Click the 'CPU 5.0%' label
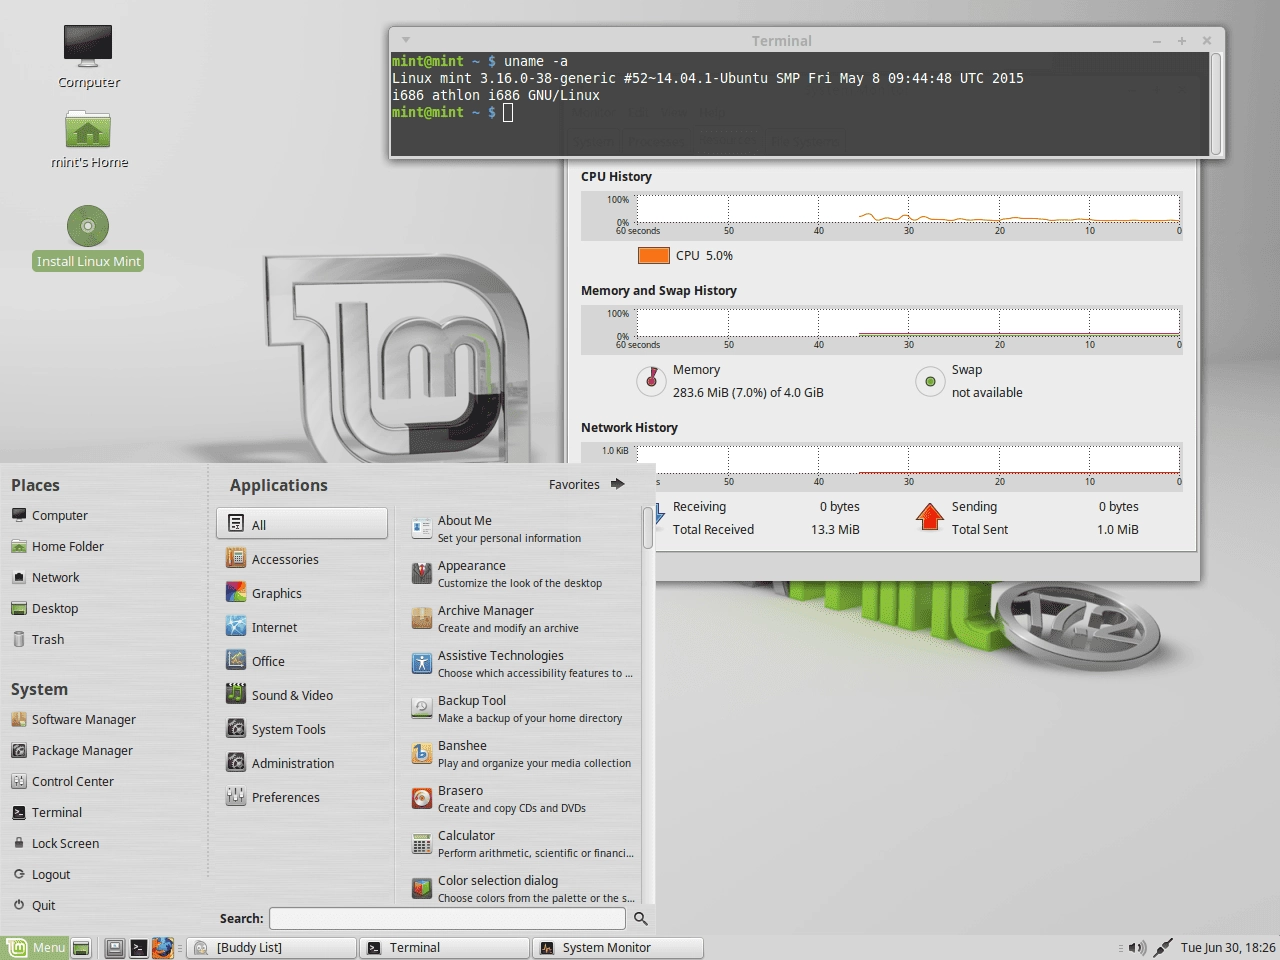This screenshot has height=960, width=1280. [704, 255]
